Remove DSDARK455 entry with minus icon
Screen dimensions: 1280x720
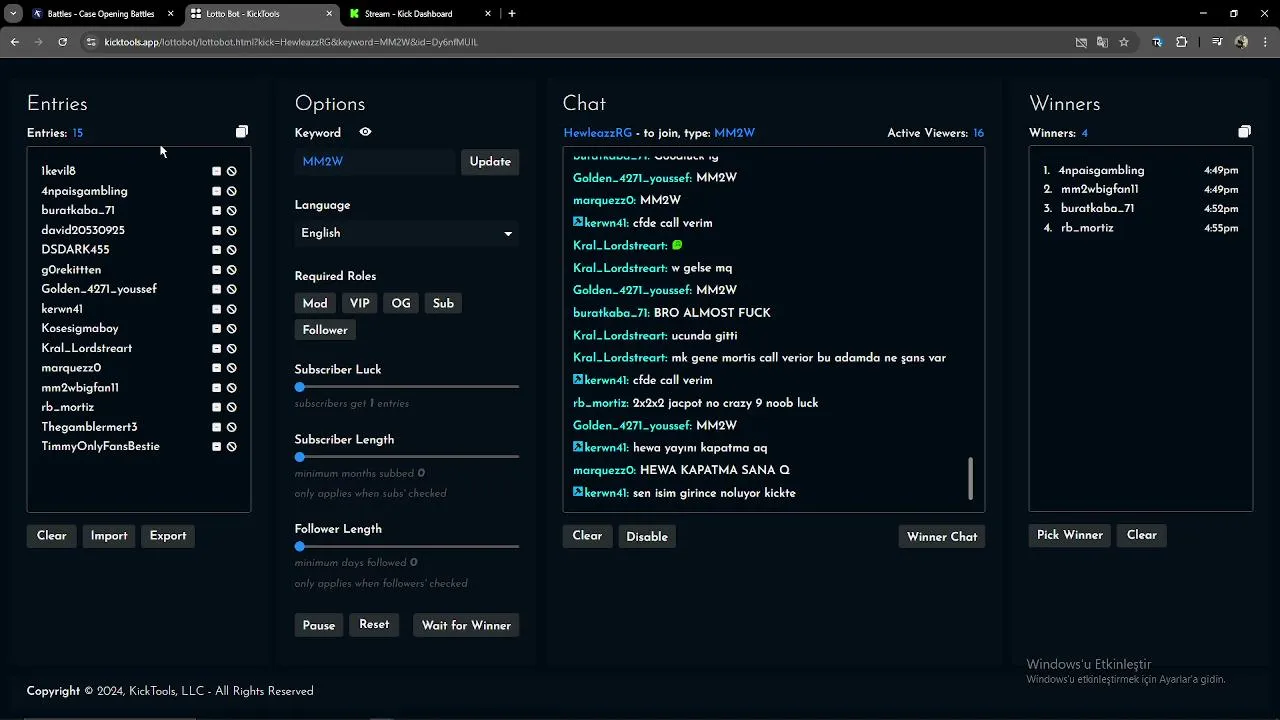(x=216, y=250)
